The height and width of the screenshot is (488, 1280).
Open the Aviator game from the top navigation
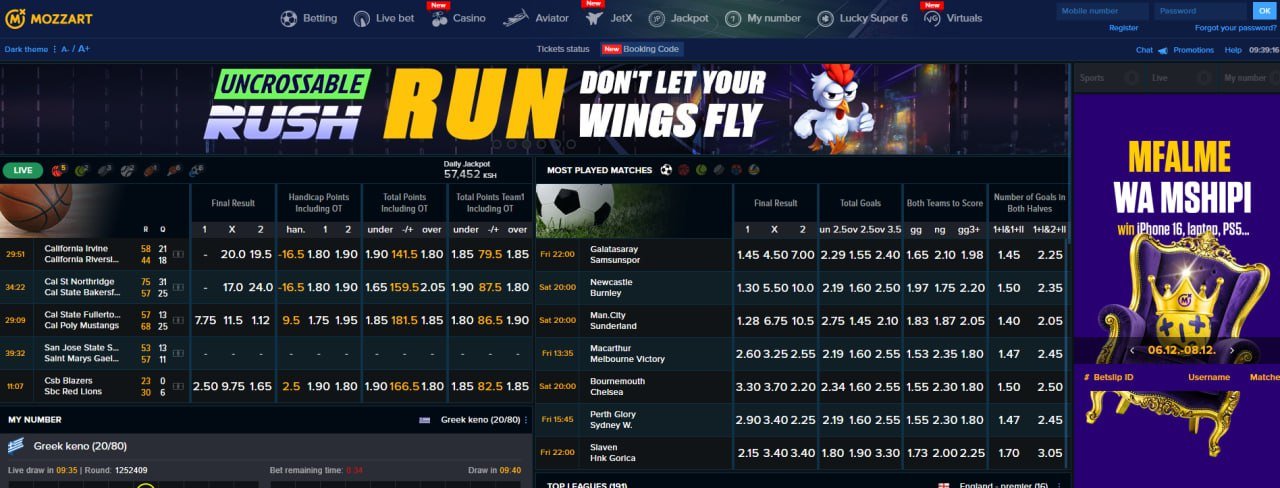pos(535,18)
